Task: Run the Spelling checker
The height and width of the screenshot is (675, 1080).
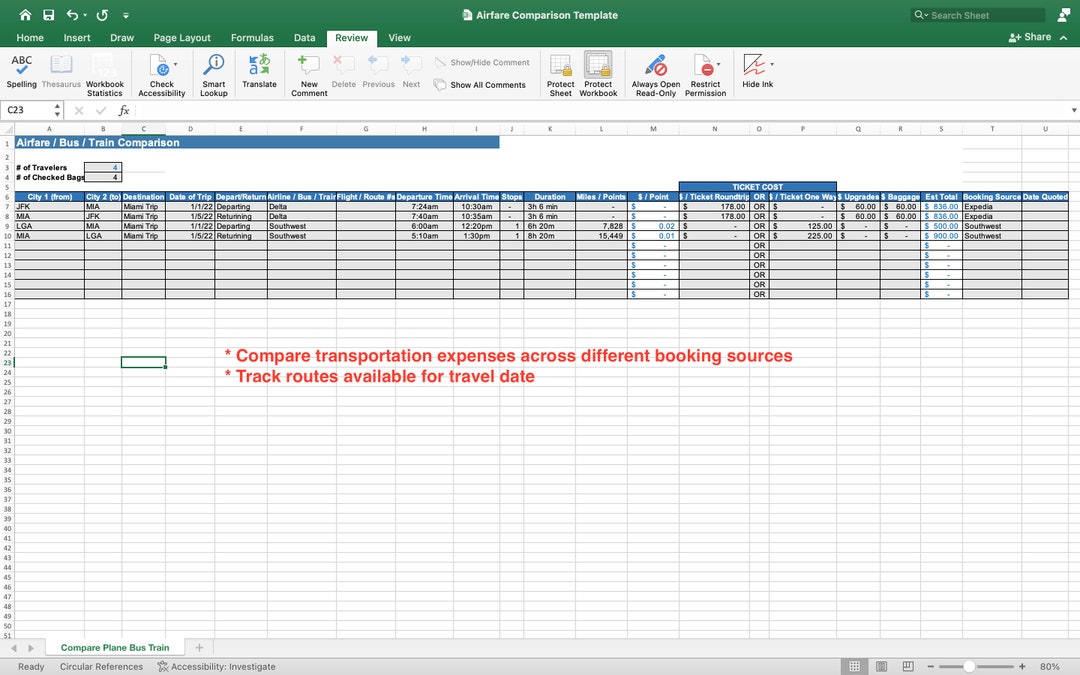Action: click(x=21, y=70)
